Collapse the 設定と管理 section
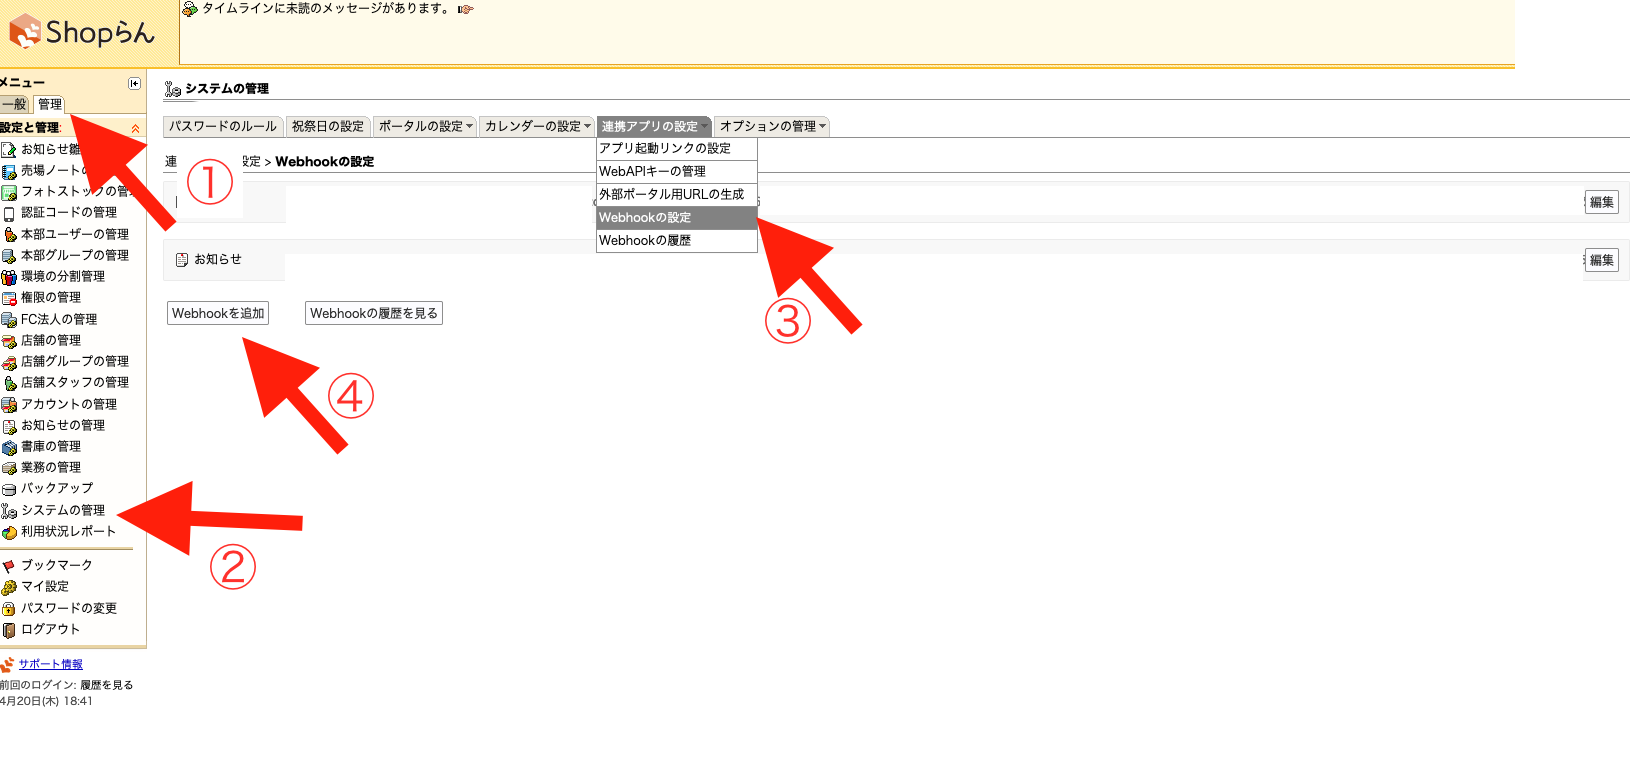 (x=135, y=128)
